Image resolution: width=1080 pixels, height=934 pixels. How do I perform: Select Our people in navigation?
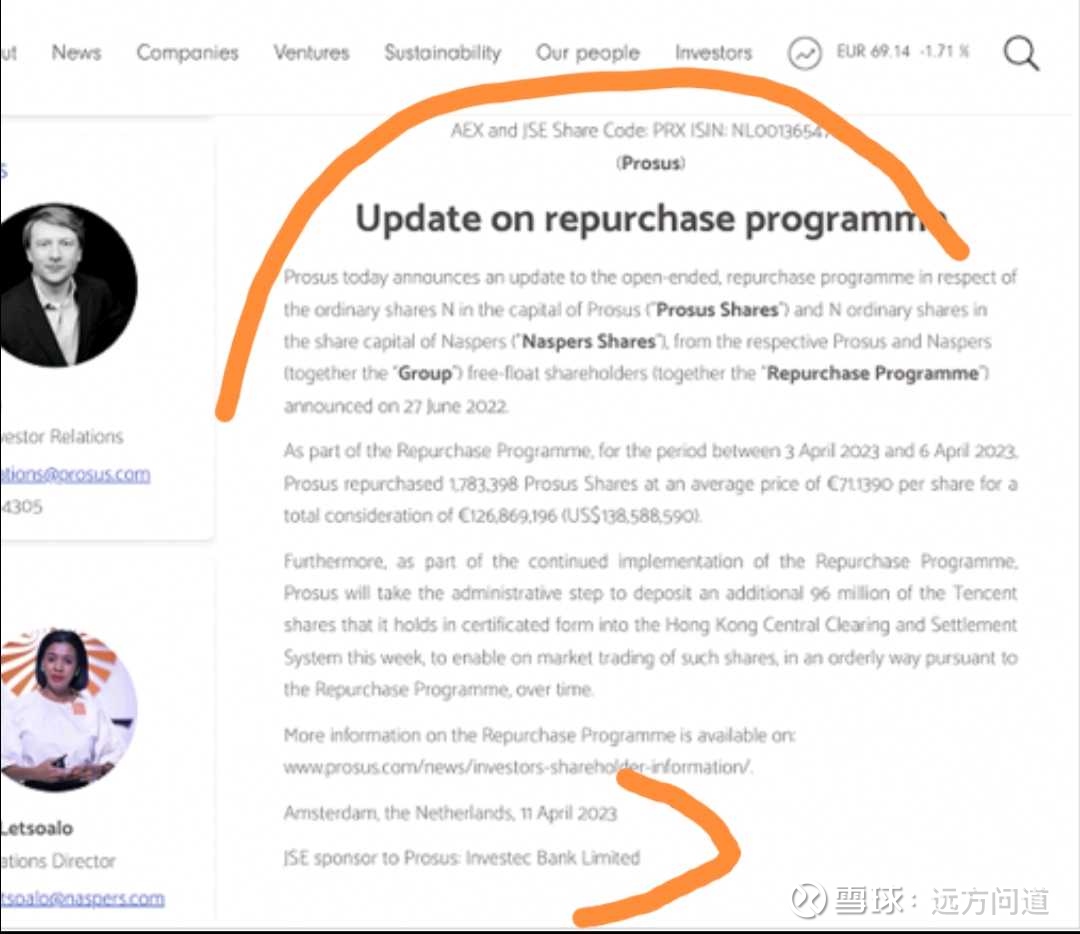[x=588, y=53]
